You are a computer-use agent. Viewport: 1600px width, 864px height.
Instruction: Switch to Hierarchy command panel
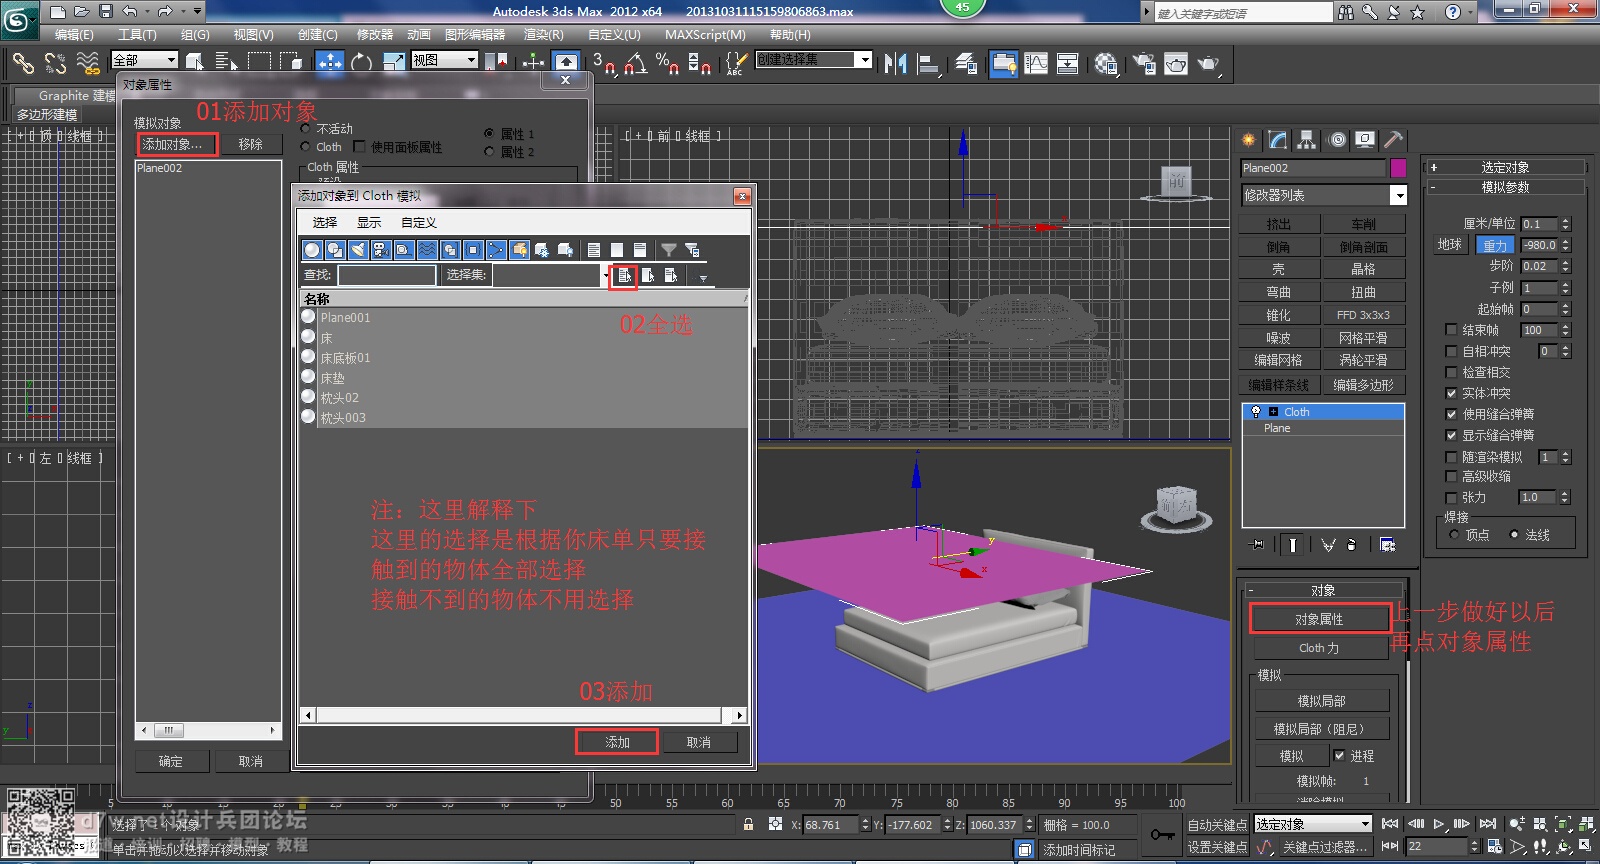1307,140
